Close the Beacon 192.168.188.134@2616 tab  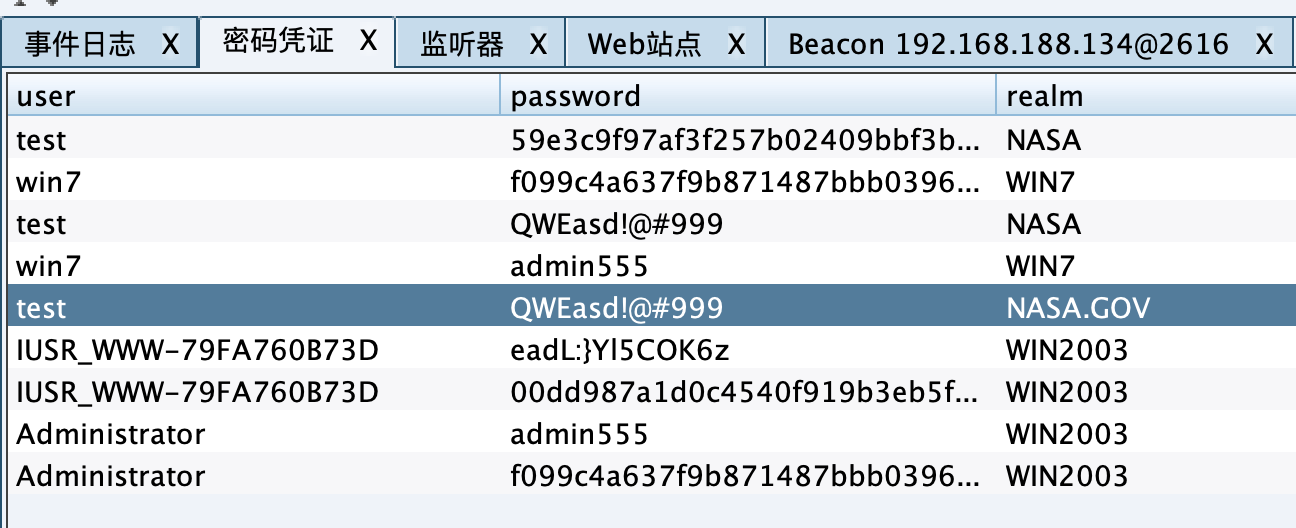(x=1264, y=44)
